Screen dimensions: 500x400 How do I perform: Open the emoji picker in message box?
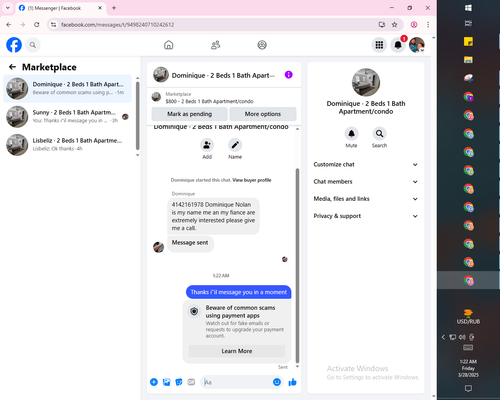[277, 382]
